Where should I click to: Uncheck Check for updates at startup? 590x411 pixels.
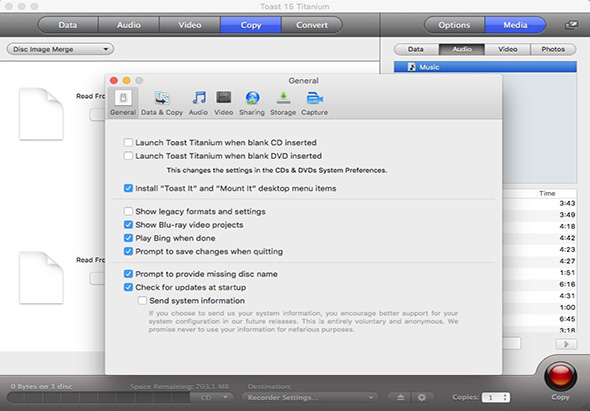(x=128, y=288)
